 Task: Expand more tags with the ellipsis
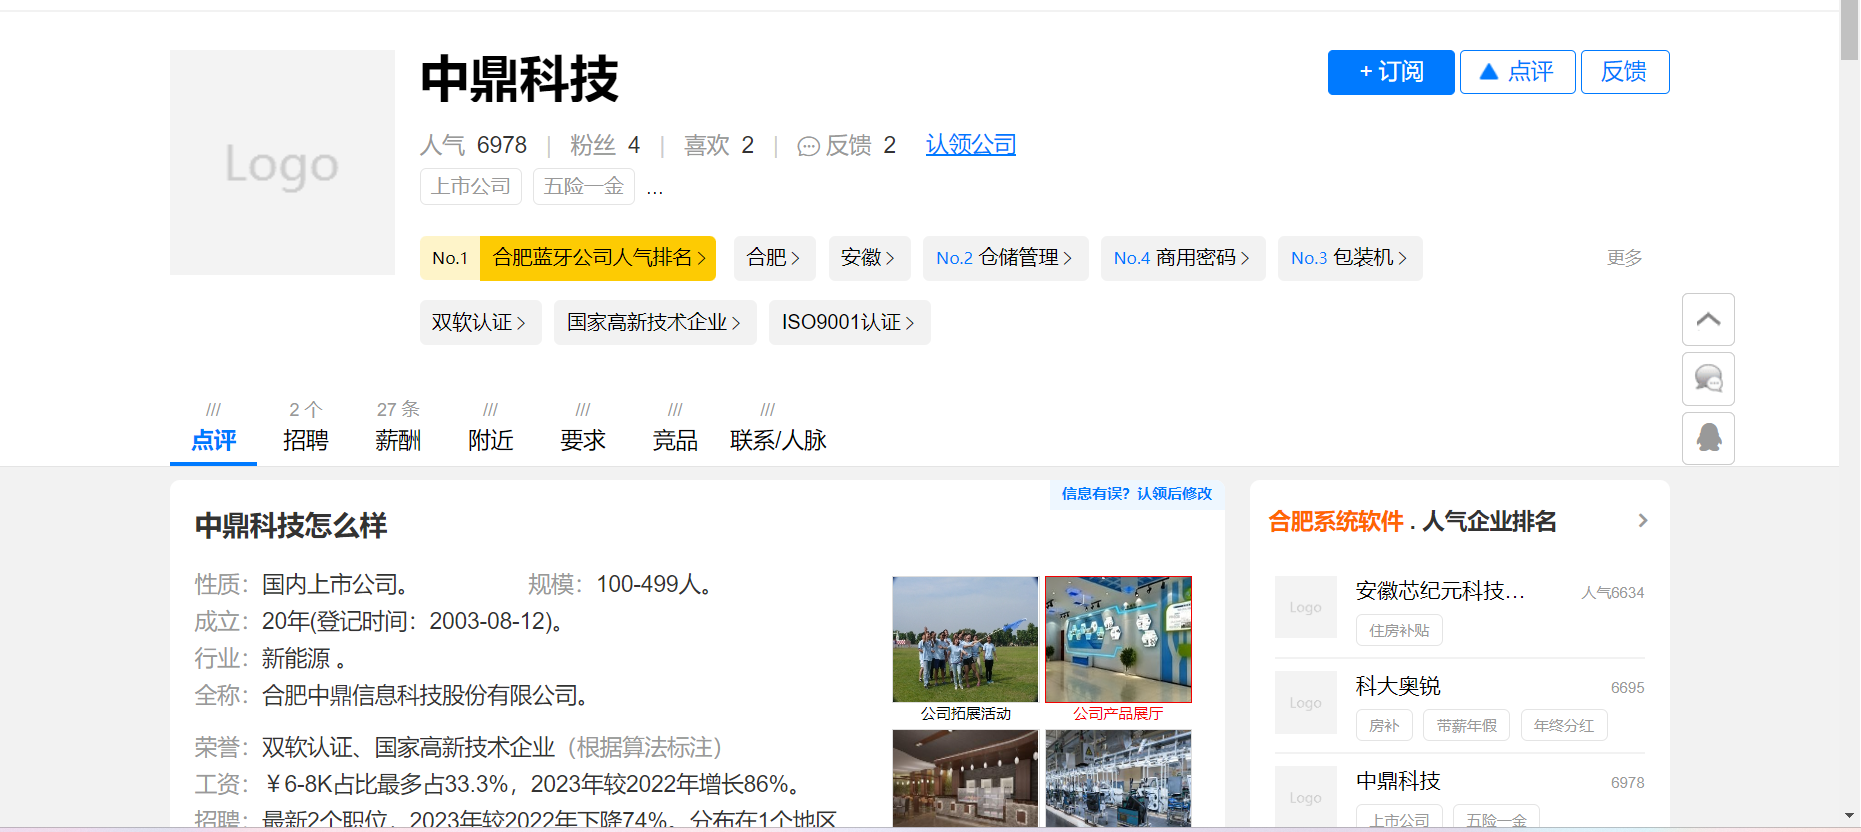click(x=655, y=189)
